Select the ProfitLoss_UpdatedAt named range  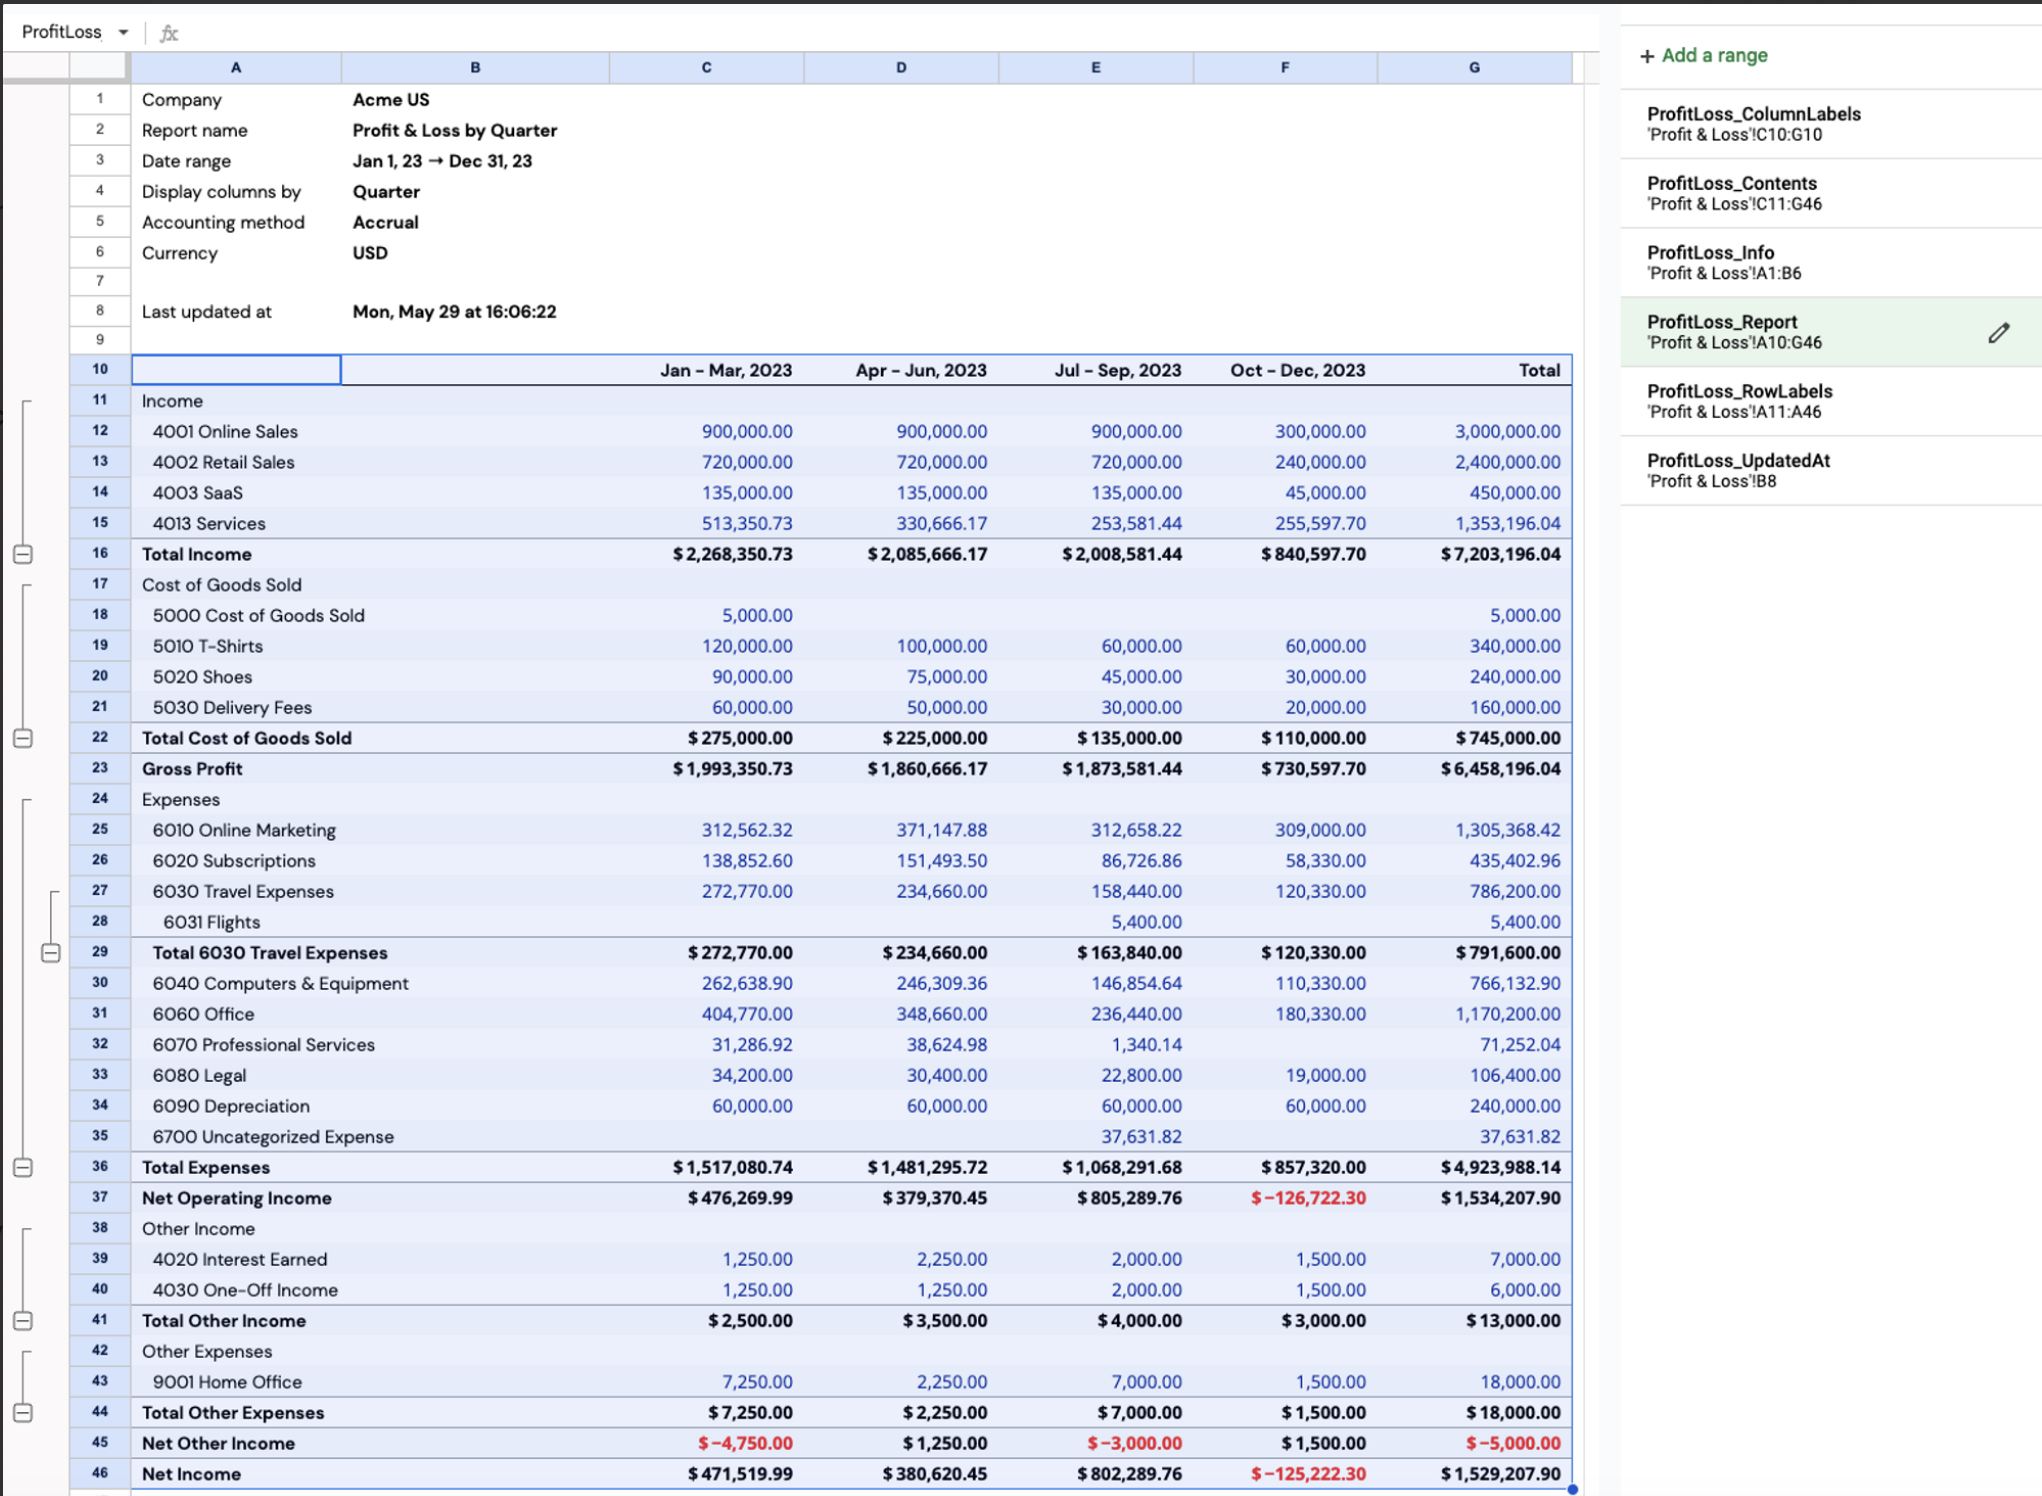point(1830,470)
